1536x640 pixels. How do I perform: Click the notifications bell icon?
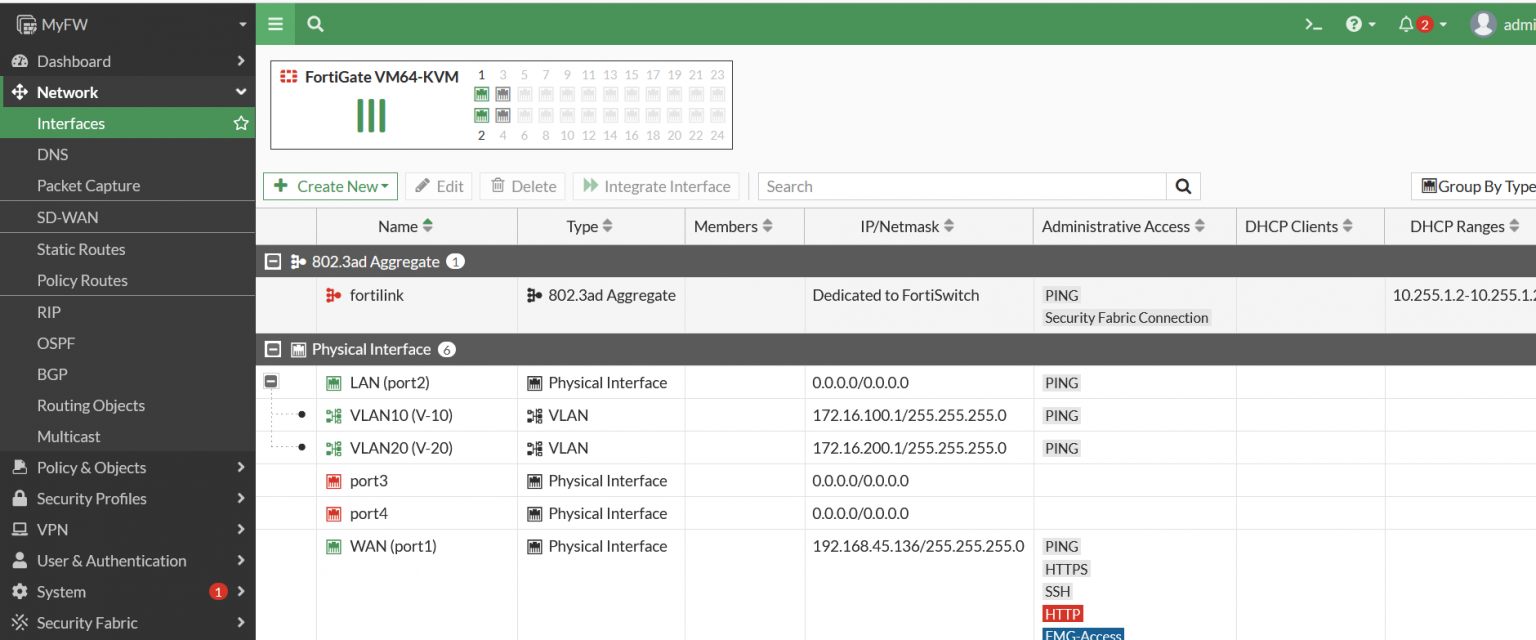[x=1408, y=23]
